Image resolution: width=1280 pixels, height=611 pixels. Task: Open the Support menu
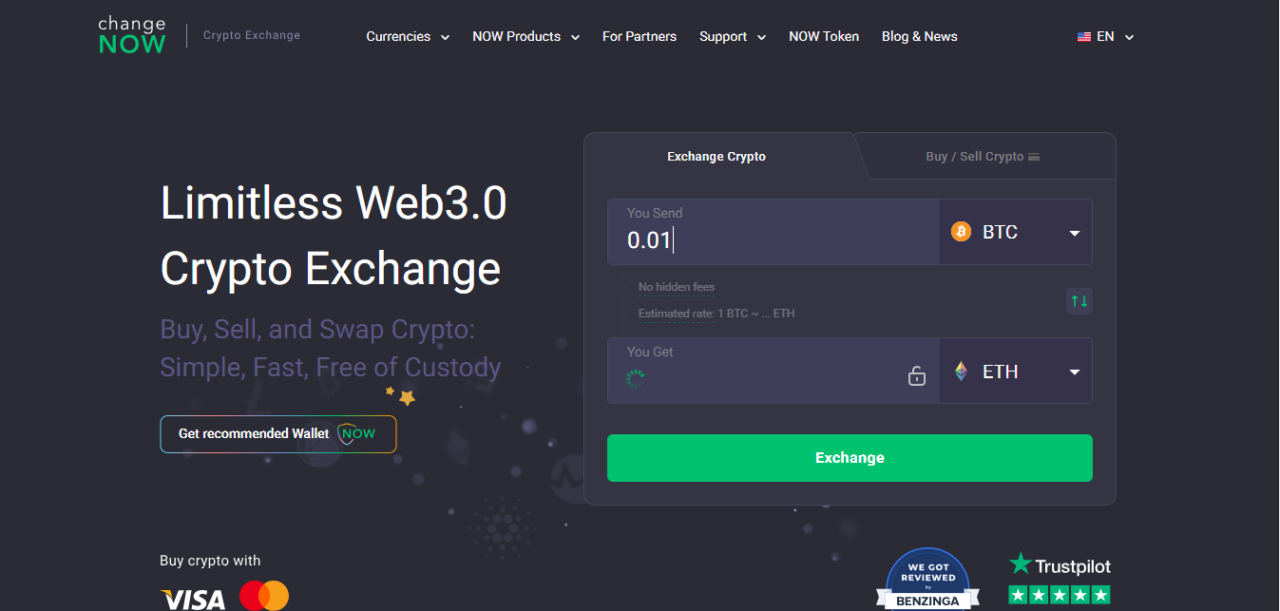731,36
